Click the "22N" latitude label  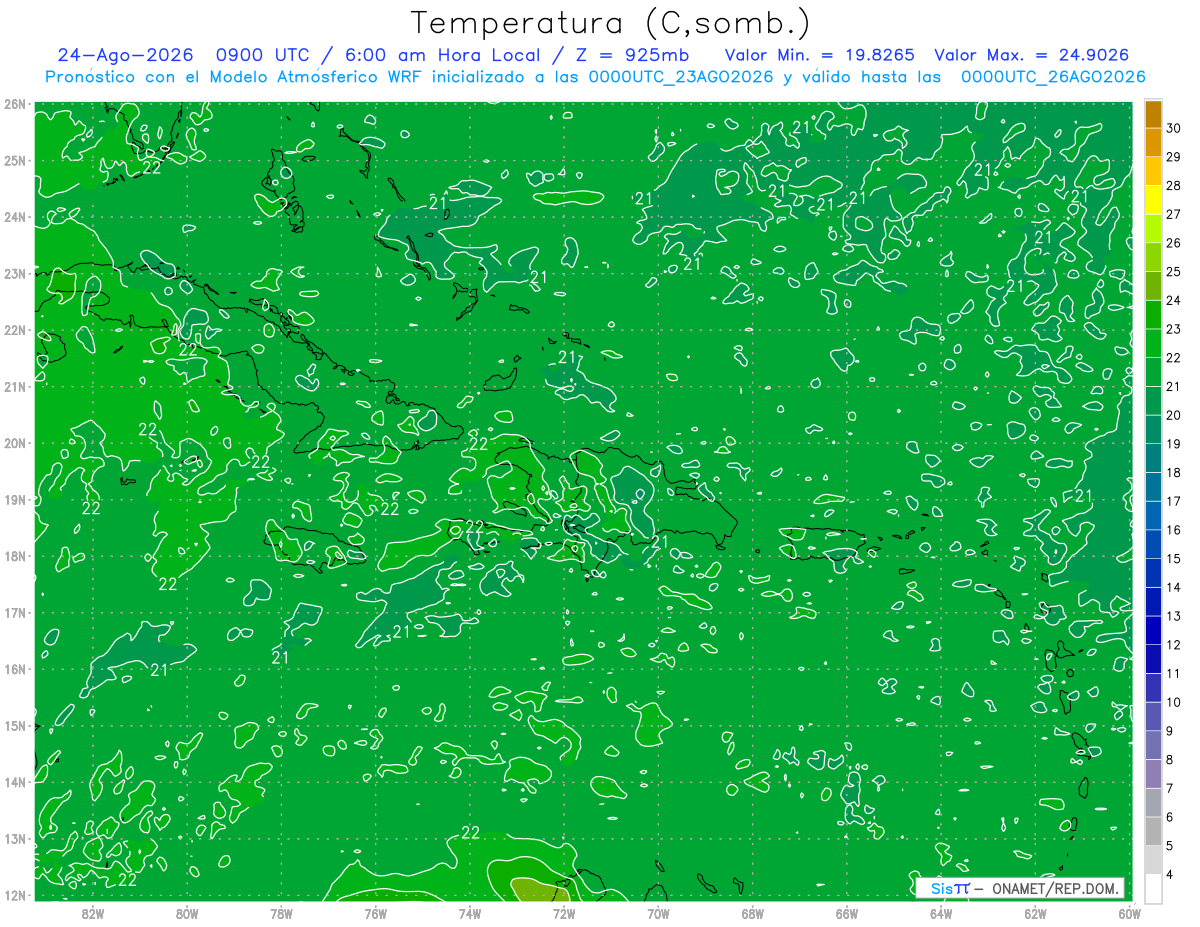coord(14,330)
